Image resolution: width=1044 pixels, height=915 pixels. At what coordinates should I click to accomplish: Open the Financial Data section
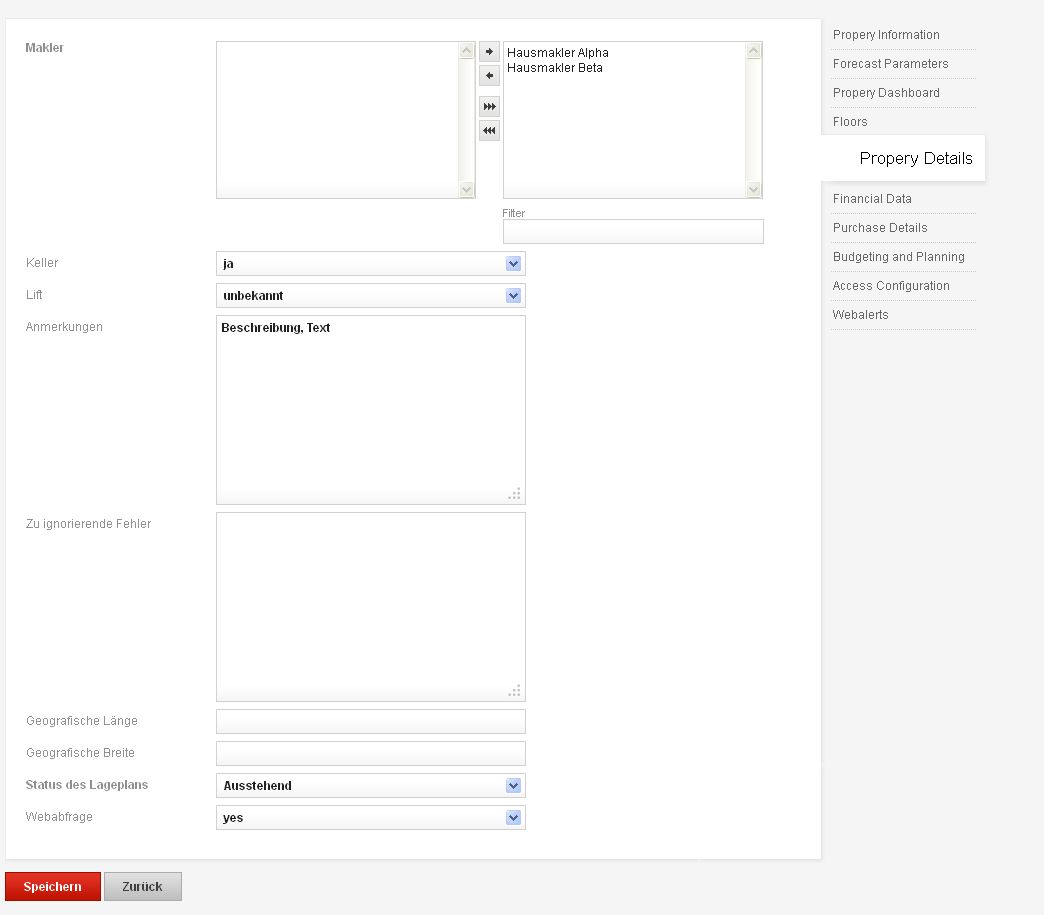(x=872, y=199)
